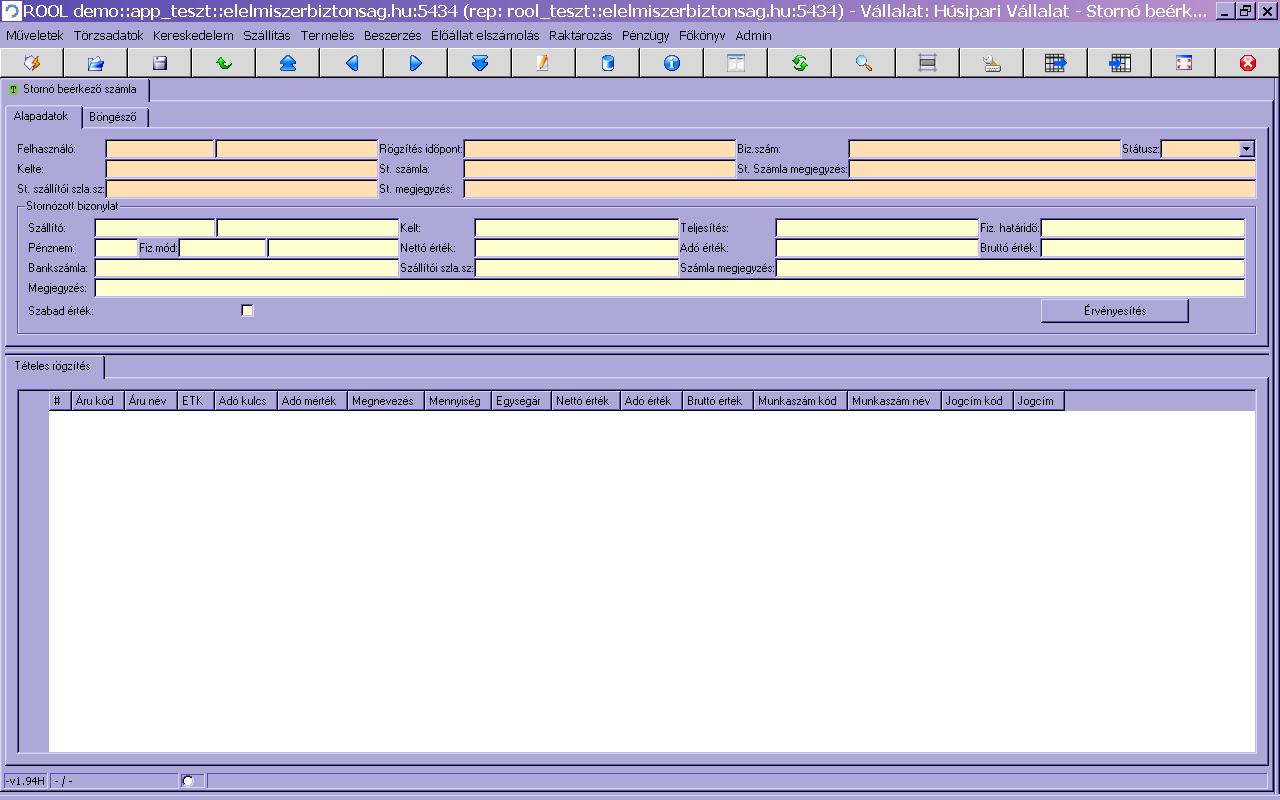Image resolution: width=1280 pixels, height=800 pixels.
Task: Click the Mennyiség column header
Action: [454, 401]
